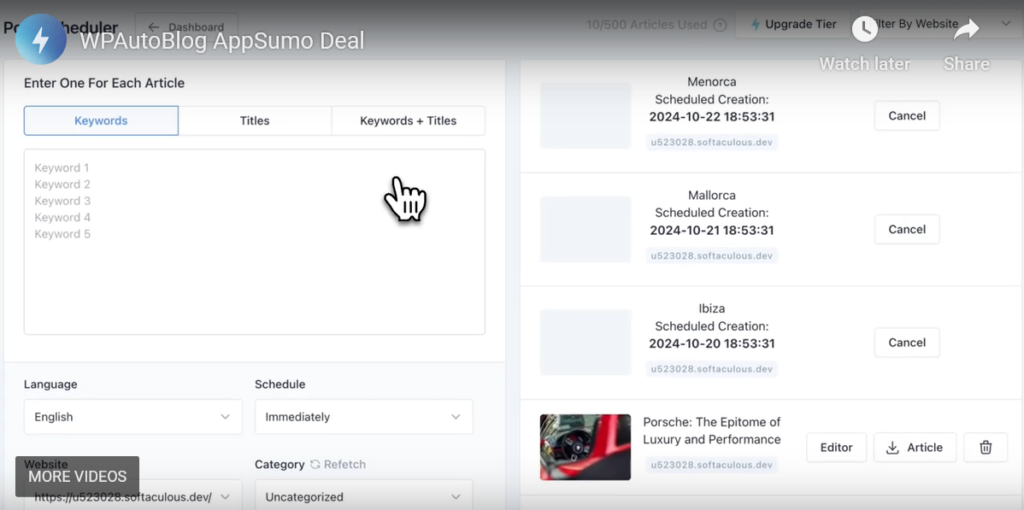Click the 2024-10-22 18:53:31 timestamp
This screenshot has width=1024, height=510.
[712, 117]
